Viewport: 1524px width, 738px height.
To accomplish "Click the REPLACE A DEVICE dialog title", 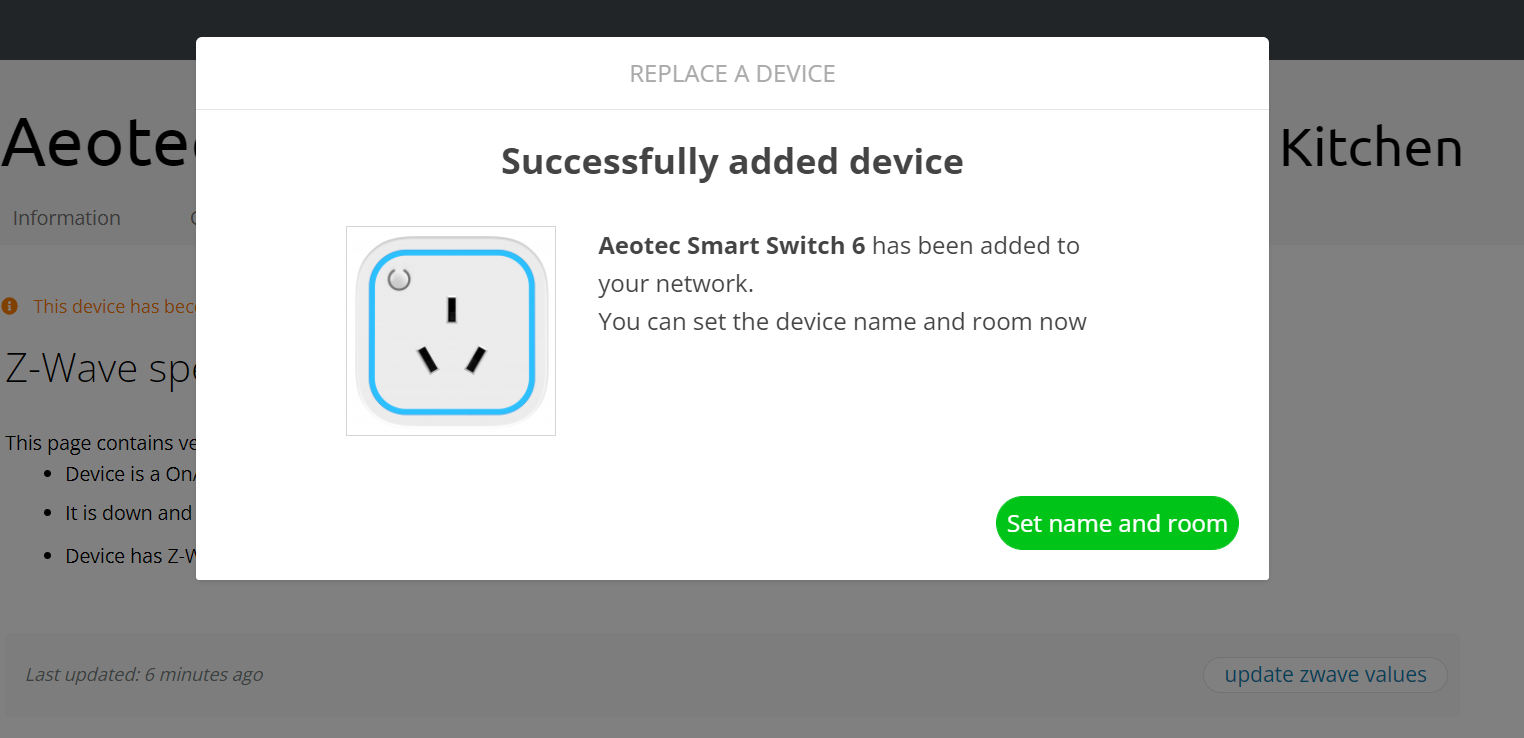I will 732,74.
